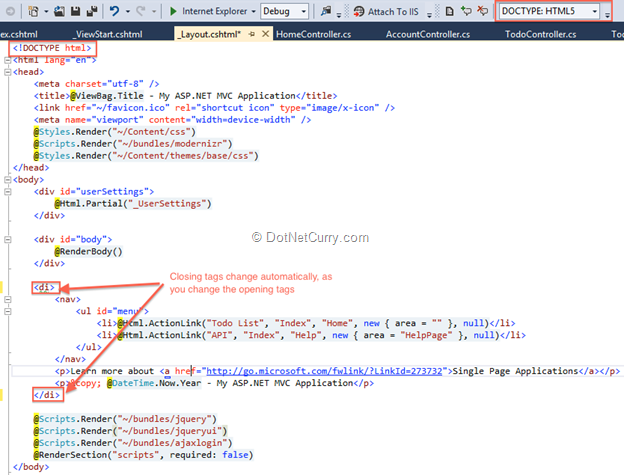Collapse the ul id="menu" region
624x475 pixels.
[8, 311]
